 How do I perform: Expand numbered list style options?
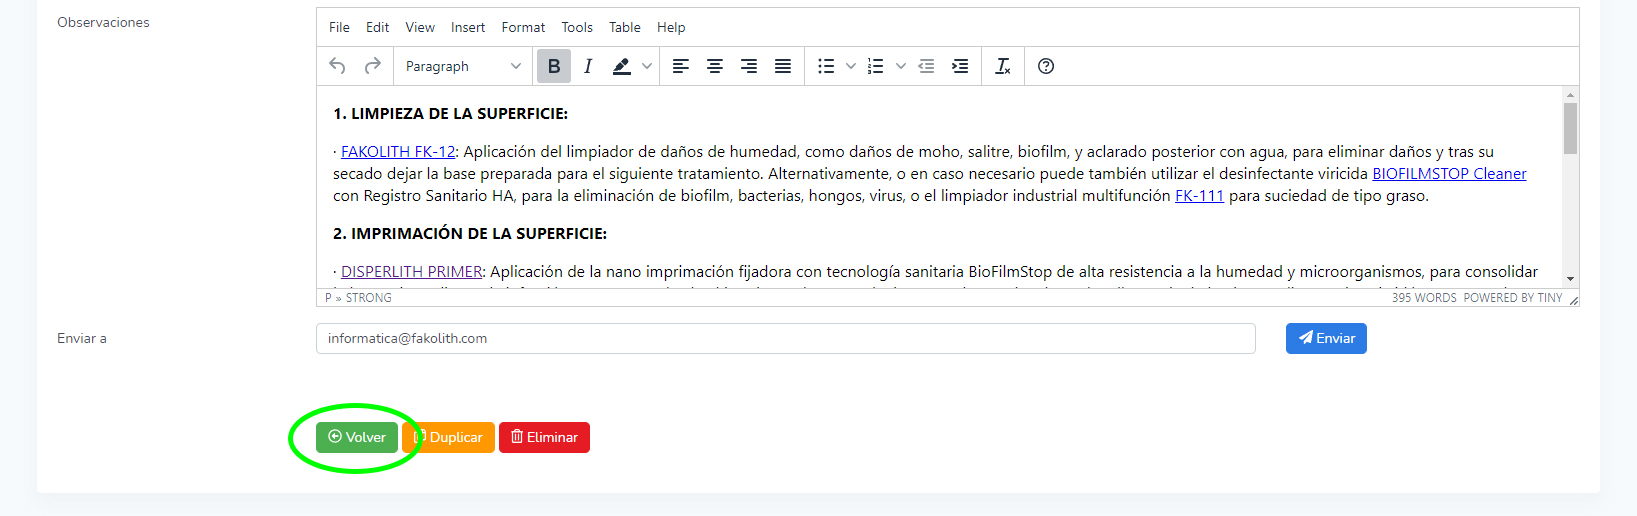[x=901, y=66]
